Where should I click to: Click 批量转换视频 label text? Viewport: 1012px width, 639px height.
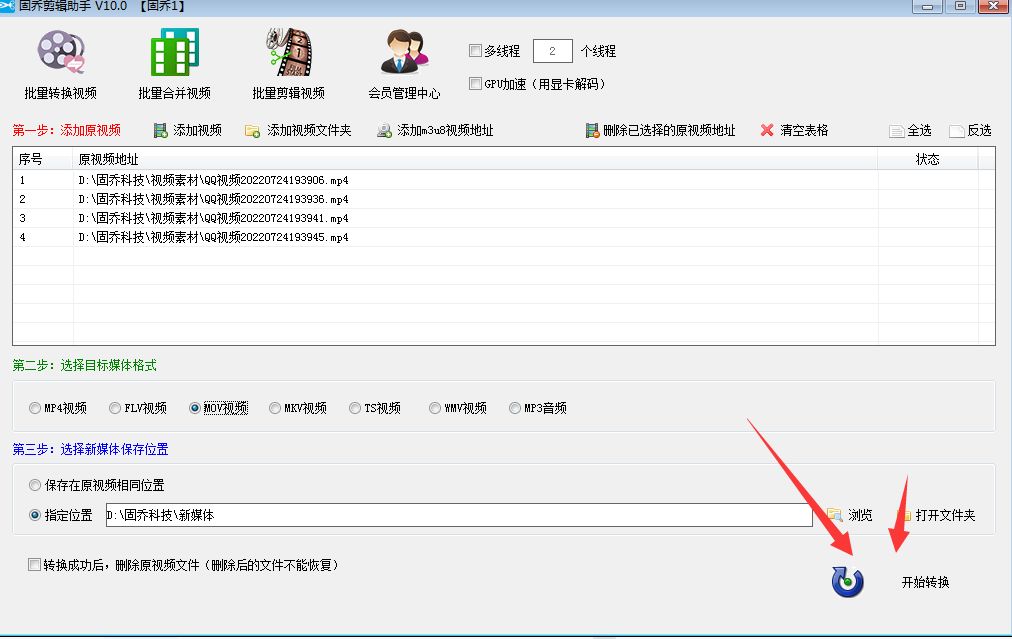pos(61,93)
